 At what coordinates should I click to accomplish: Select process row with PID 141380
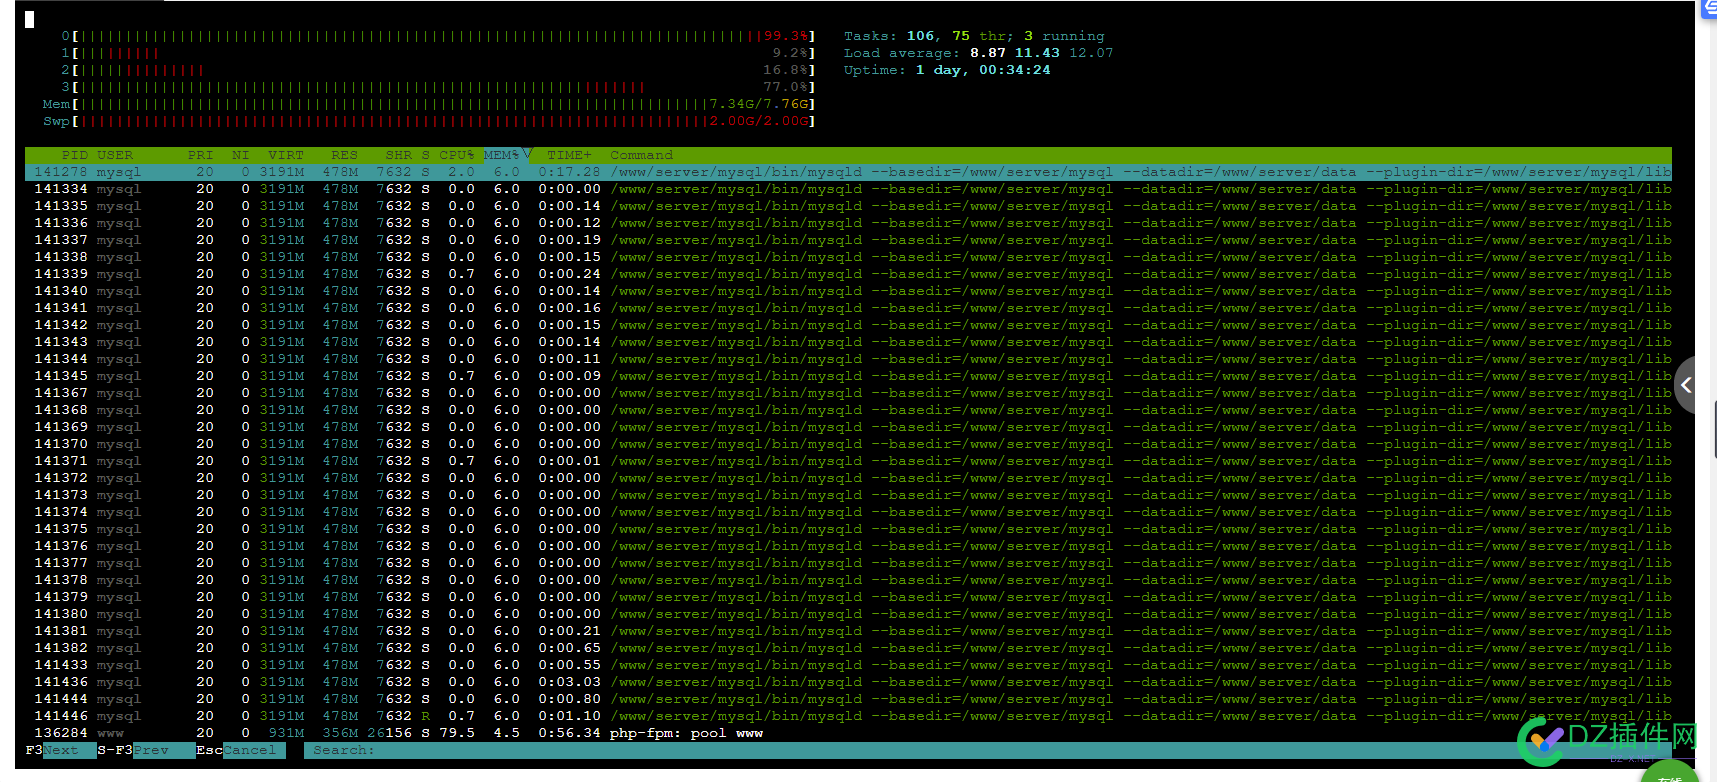848,614
